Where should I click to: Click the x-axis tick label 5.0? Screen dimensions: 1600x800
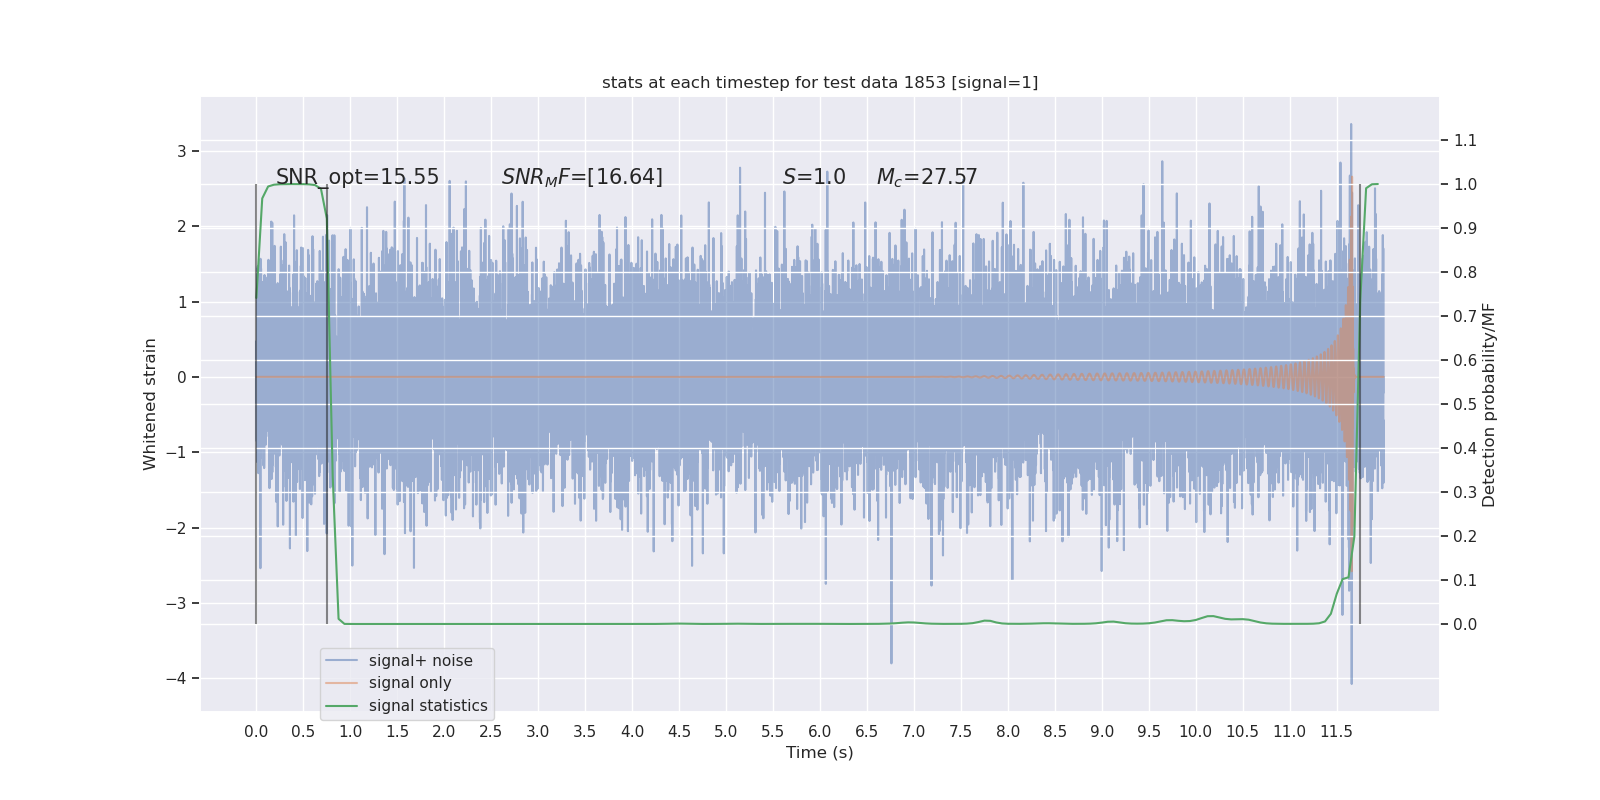click(x=726, y=732)
